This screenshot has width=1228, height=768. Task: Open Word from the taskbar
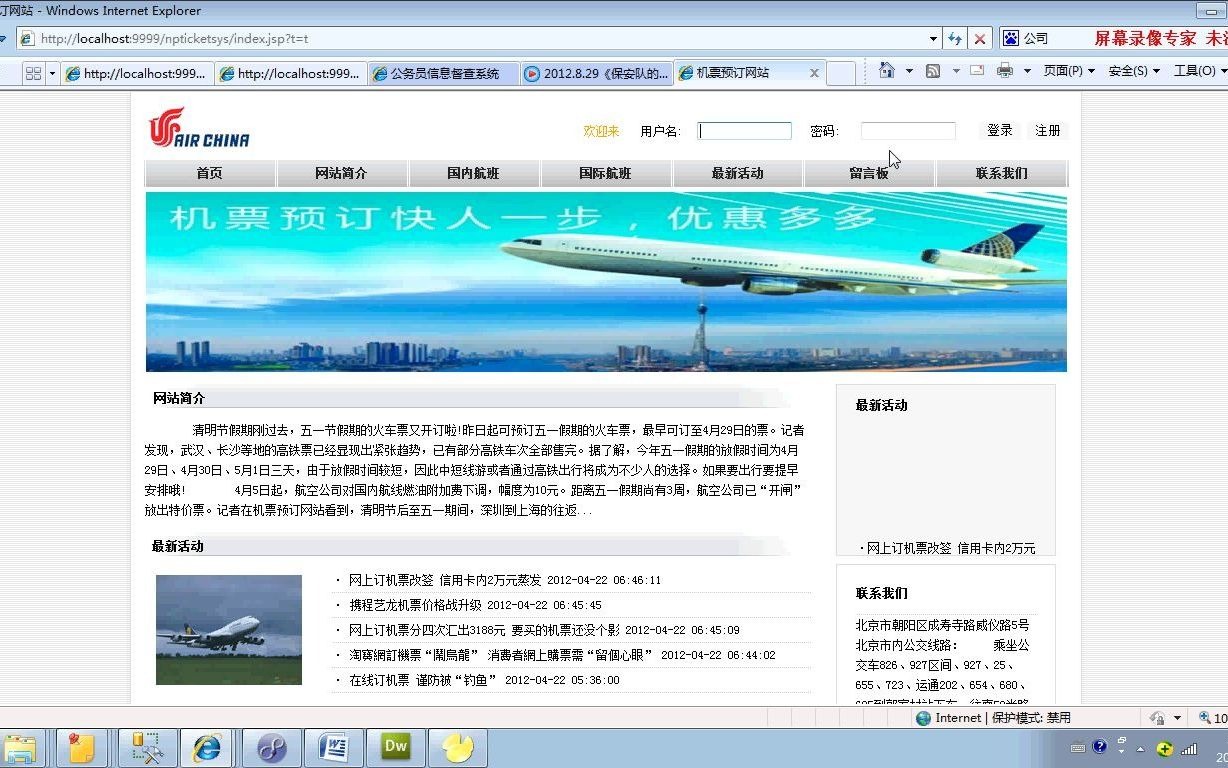click(333, 745)
